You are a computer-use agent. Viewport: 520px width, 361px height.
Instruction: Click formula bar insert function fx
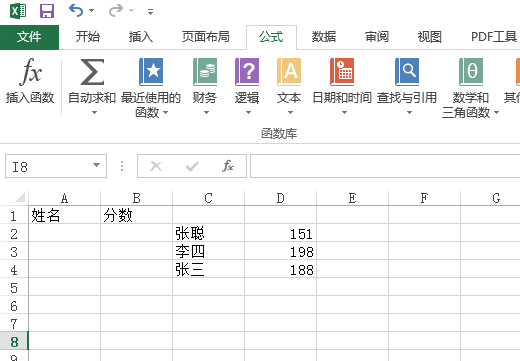coord(228,166)
